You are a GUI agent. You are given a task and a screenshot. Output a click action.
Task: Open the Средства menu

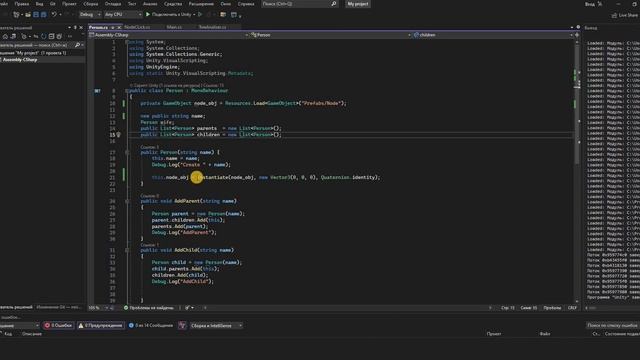click(x=173, y=4)
